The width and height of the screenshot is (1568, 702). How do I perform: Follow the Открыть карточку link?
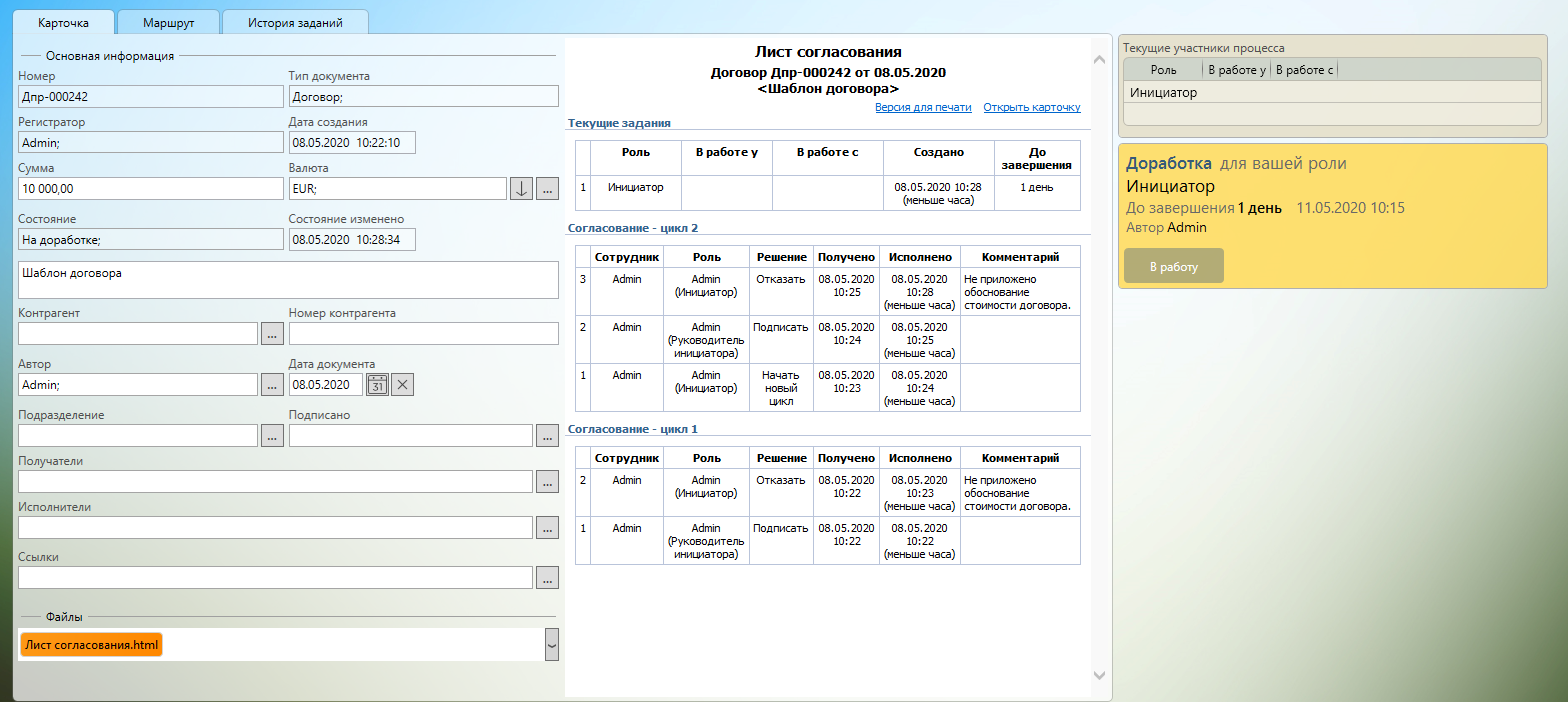pos(1031,107)
